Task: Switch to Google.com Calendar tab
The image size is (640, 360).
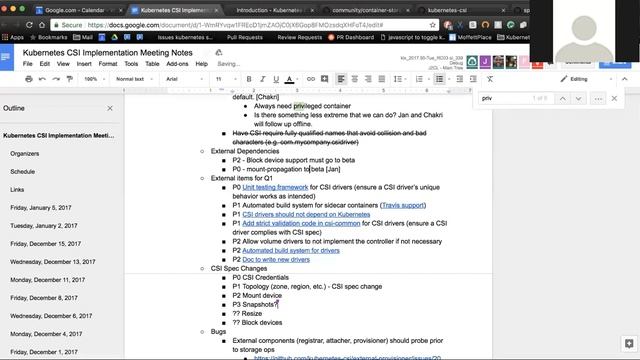Action: pyautogui.click(x=78, y=10)
